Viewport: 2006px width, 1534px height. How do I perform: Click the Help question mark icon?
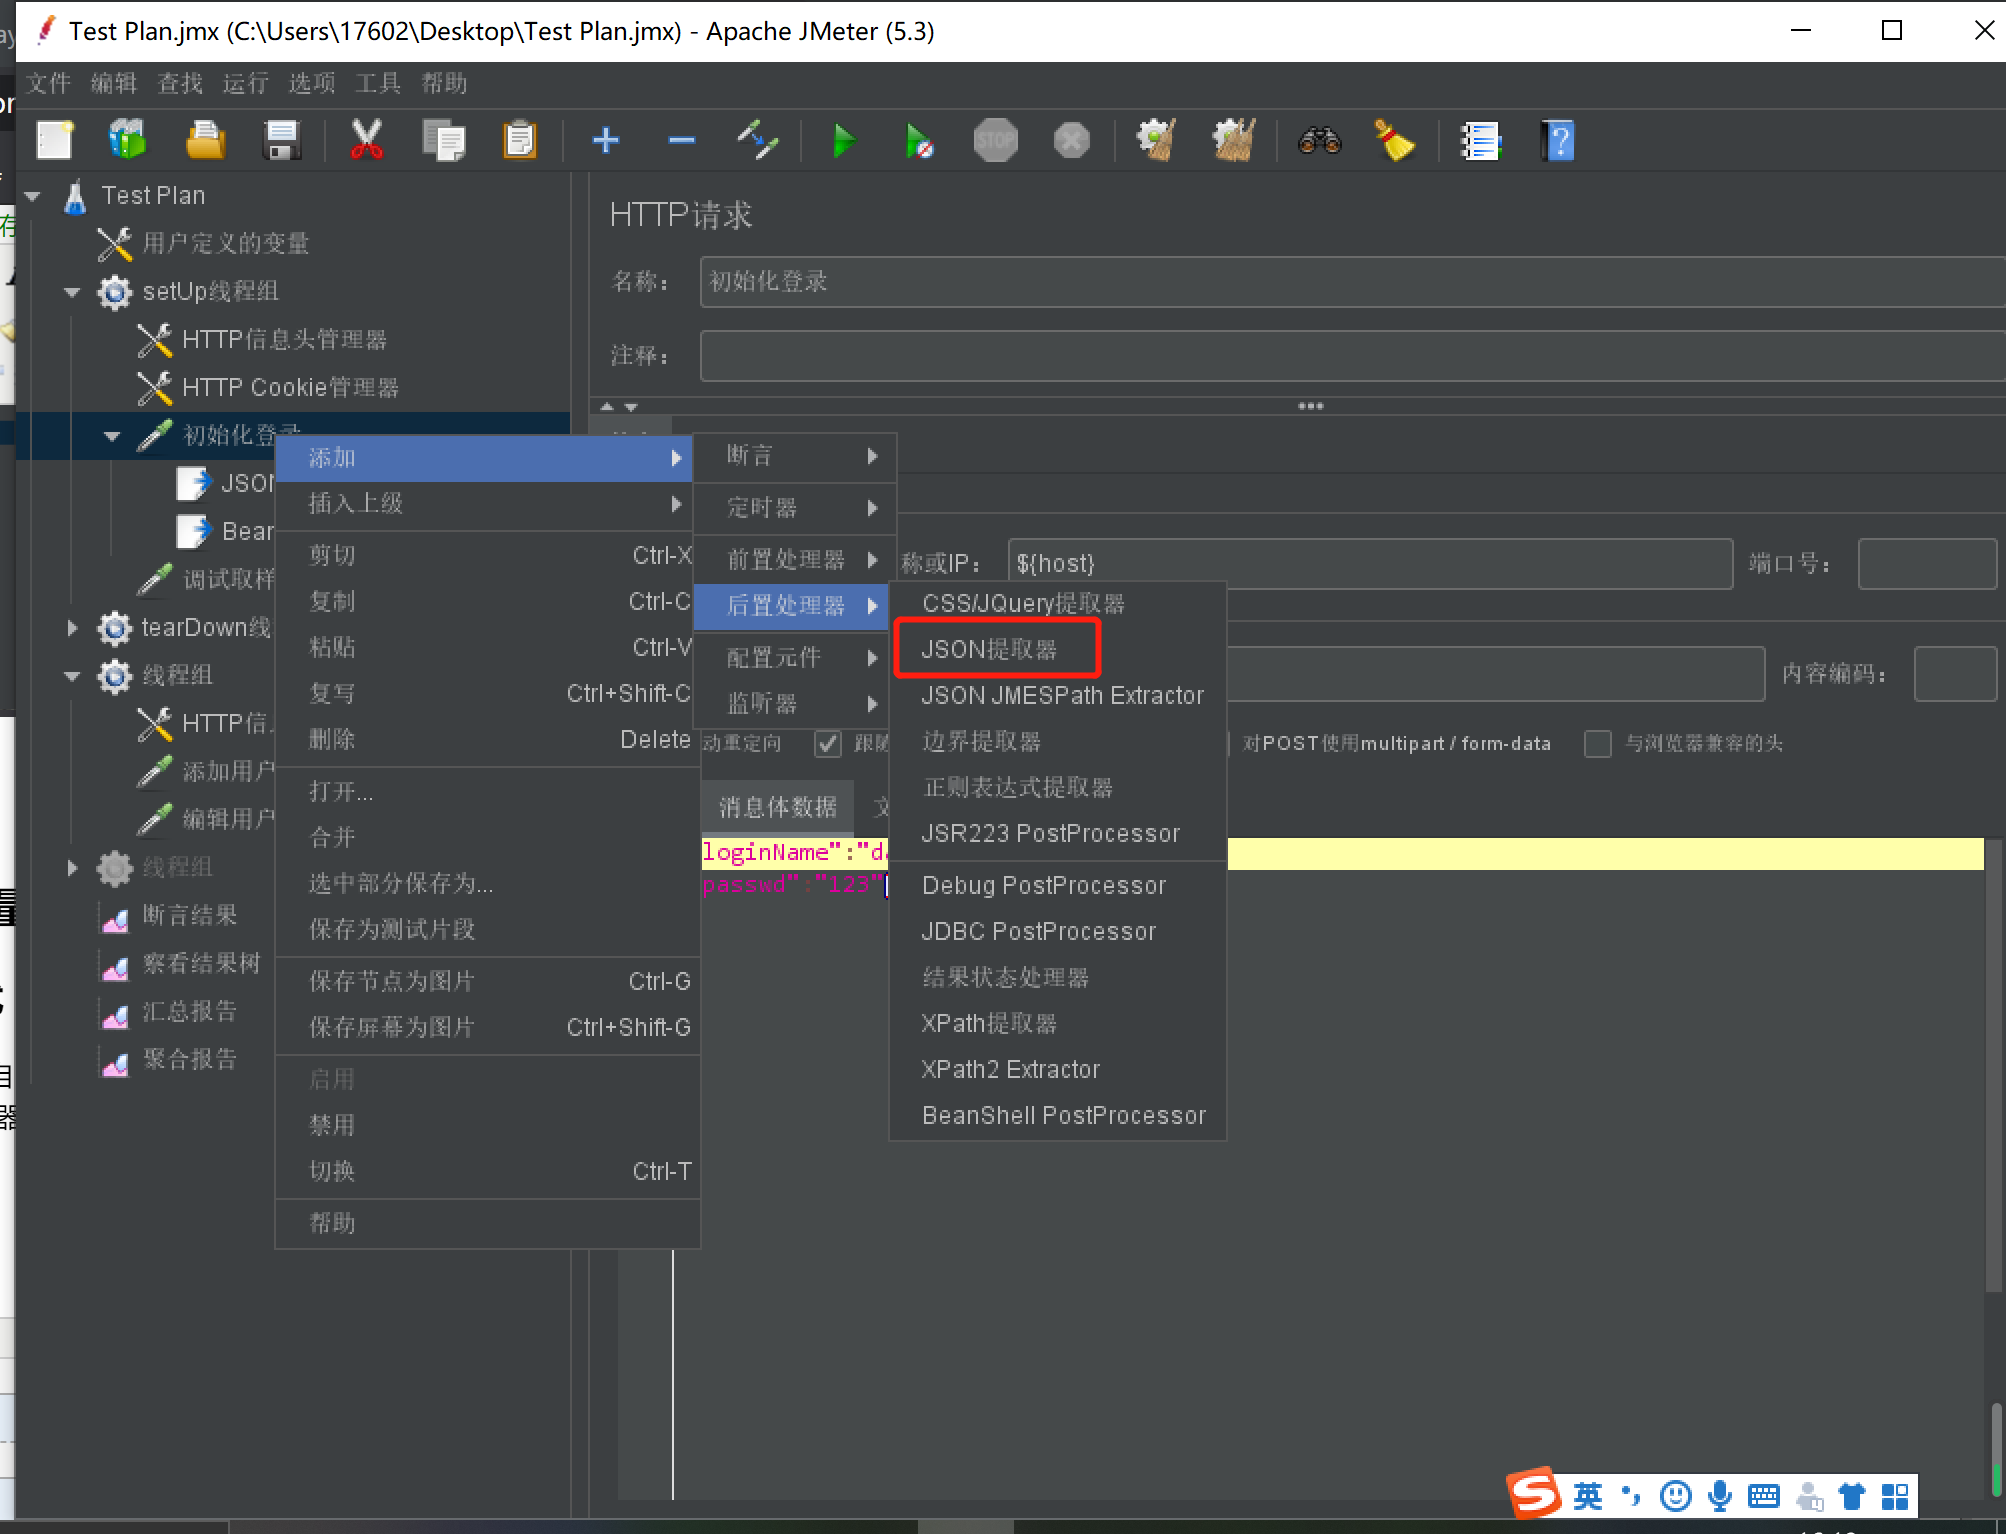pos(1557,140)
